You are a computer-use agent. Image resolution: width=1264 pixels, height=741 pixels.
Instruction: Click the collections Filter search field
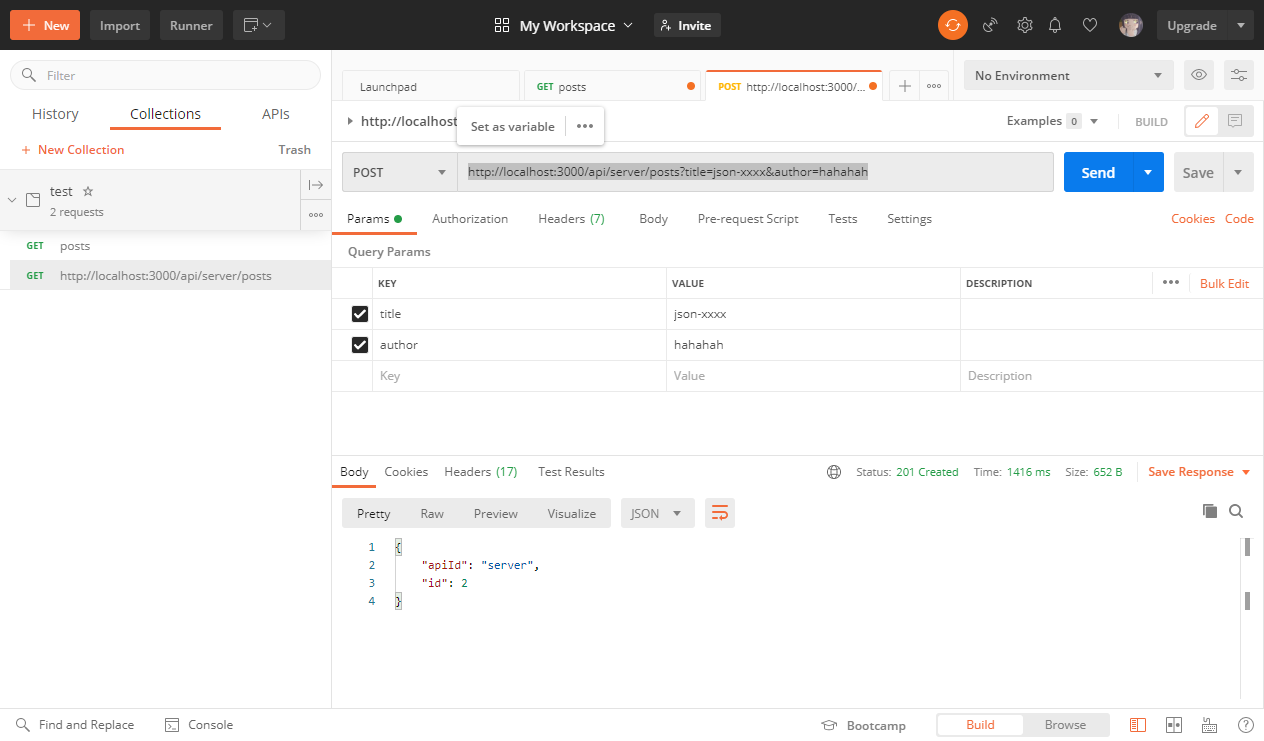[x=165, y=75]
